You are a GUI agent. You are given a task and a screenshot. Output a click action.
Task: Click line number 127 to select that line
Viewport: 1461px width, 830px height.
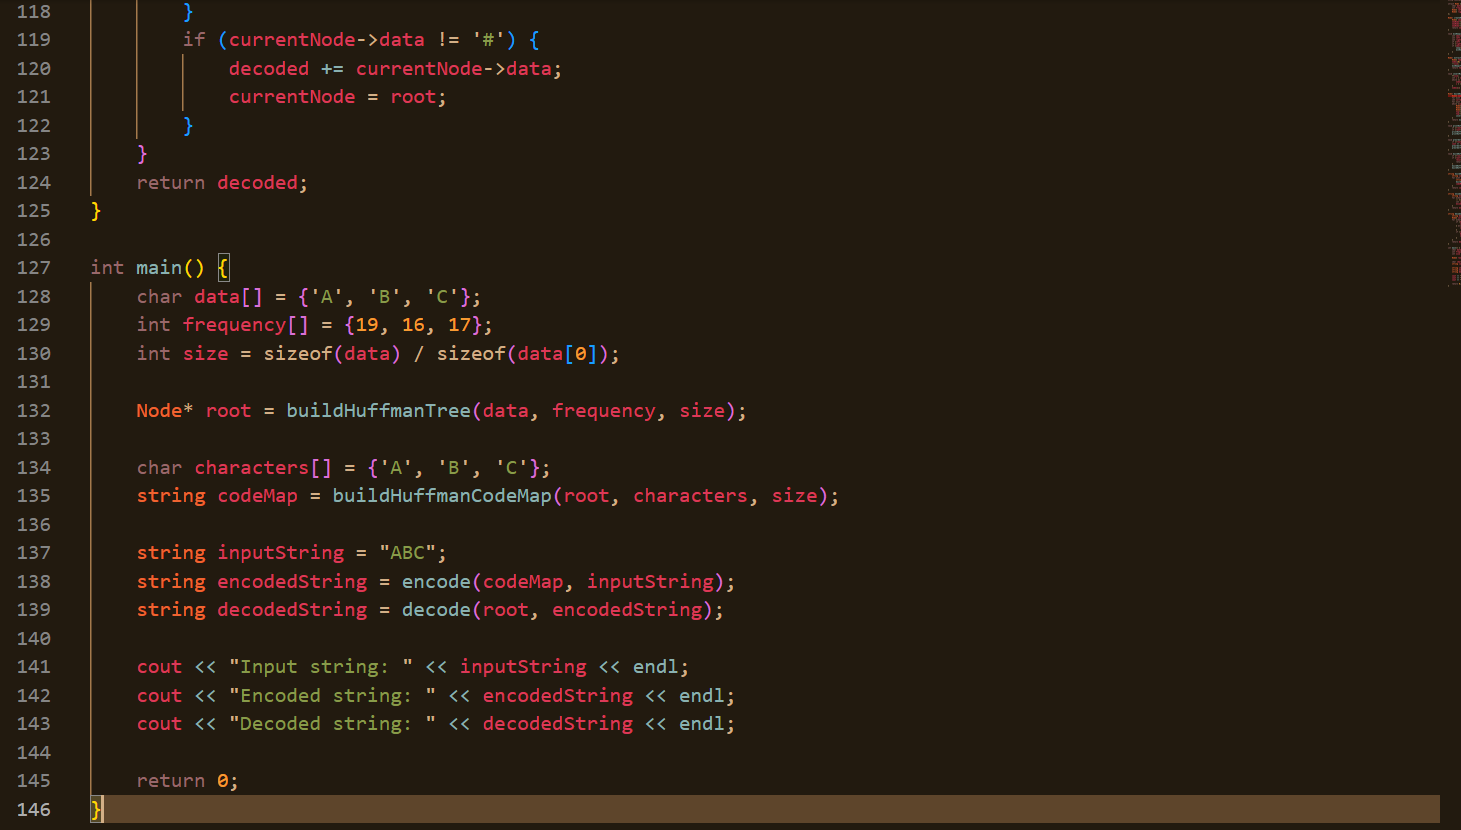33,267
